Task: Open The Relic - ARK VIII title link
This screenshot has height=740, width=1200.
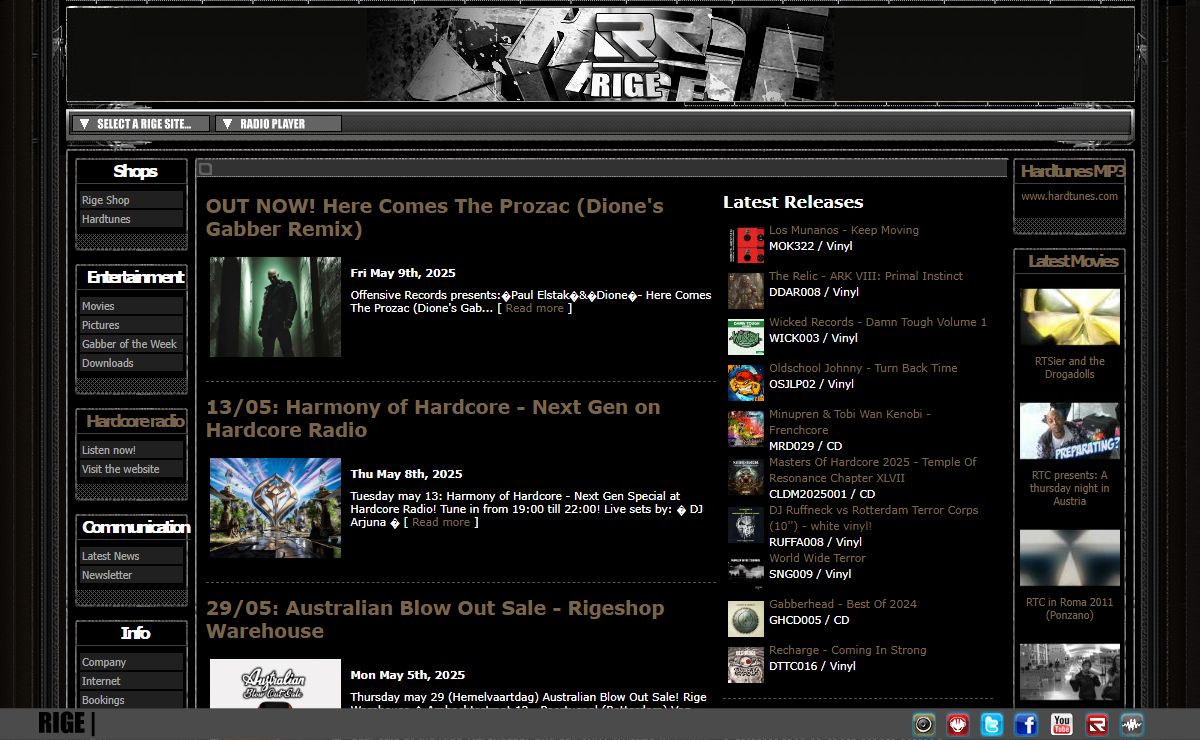Action: click(866, 276)
